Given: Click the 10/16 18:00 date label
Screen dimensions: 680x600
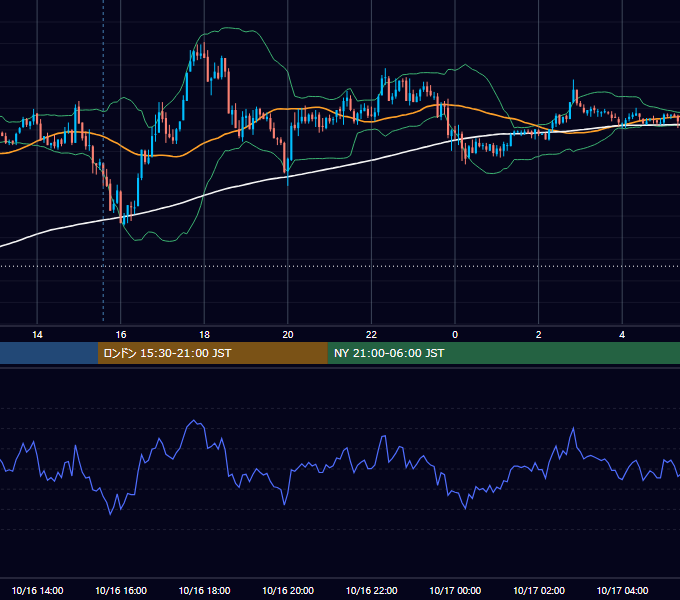Looking at the screenshot, I should [204, 590].
